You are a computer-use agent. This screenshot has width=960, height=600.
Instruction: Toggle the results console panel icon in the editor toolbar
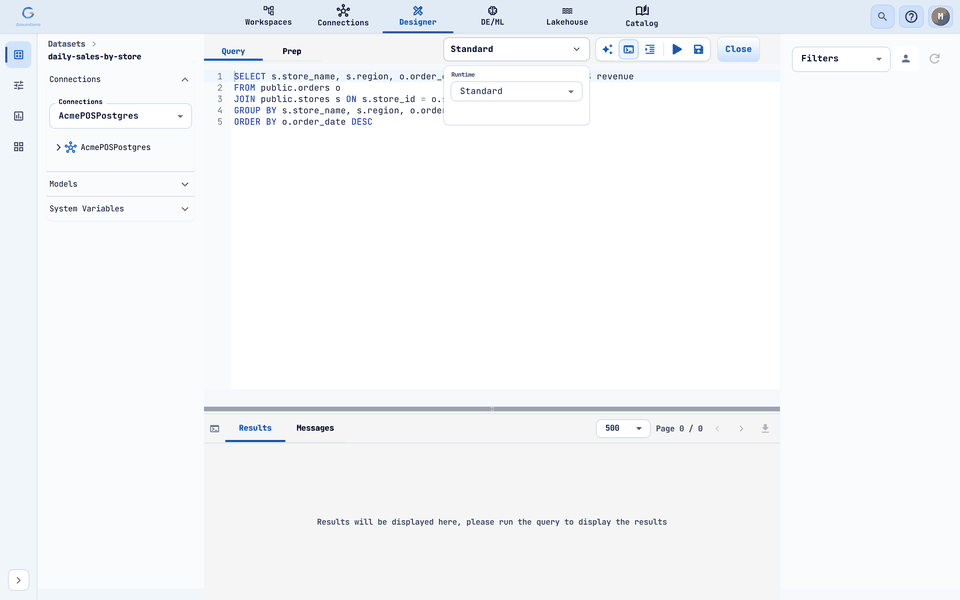[x=629, y=49]
